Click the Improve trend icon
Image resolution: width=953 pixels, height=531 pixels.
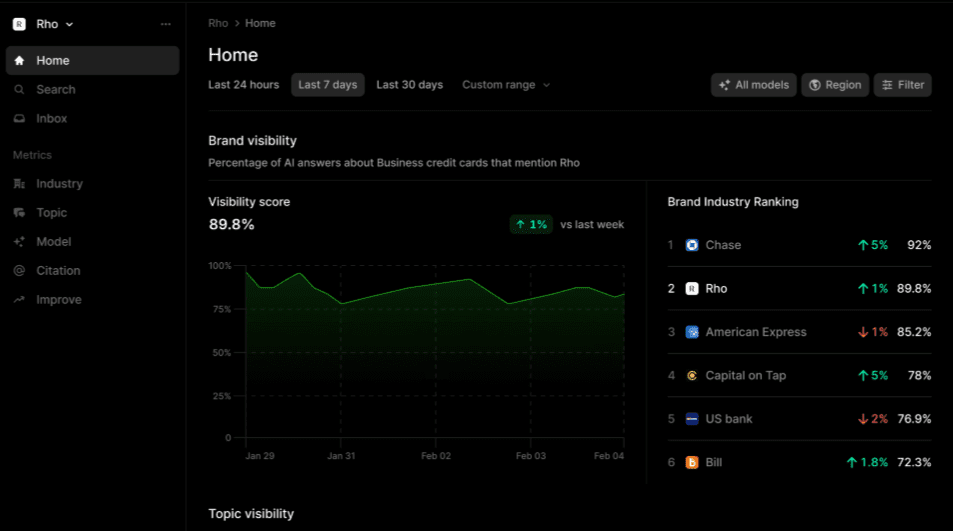pos(19,300)
